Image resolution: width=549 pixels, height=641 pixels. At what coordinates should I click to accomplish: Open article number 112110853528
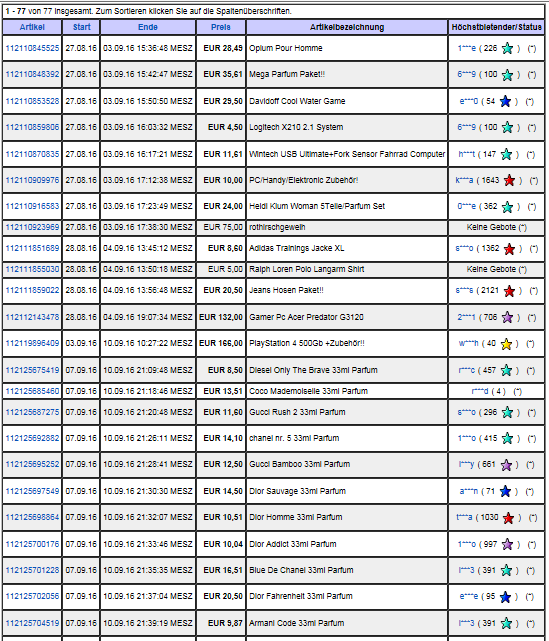click(x=32, y=101)
